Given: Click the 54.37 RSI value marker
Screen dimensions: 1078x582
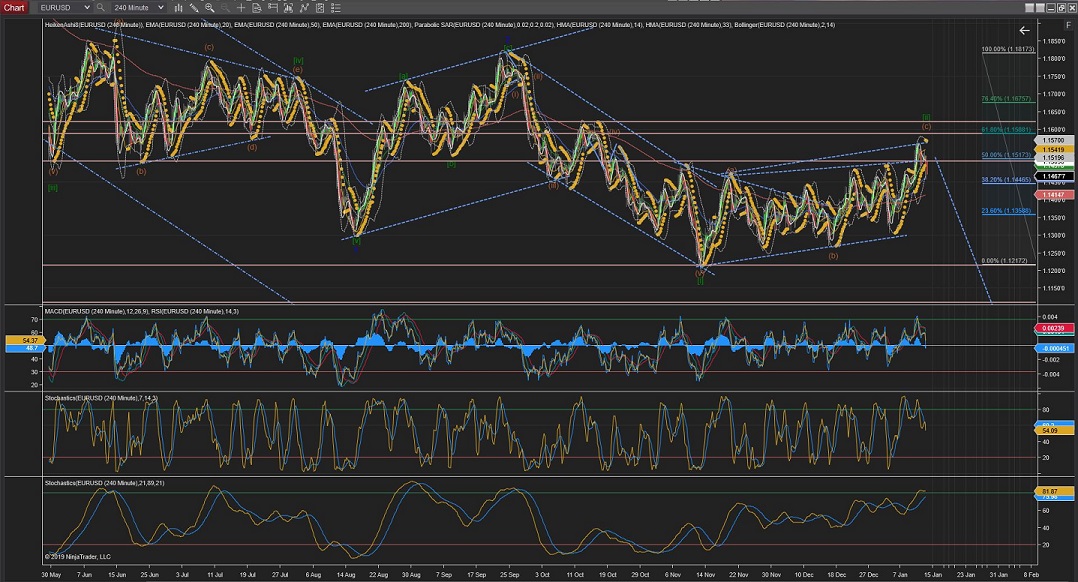Looking at the screenshot, I should (25, 340).
